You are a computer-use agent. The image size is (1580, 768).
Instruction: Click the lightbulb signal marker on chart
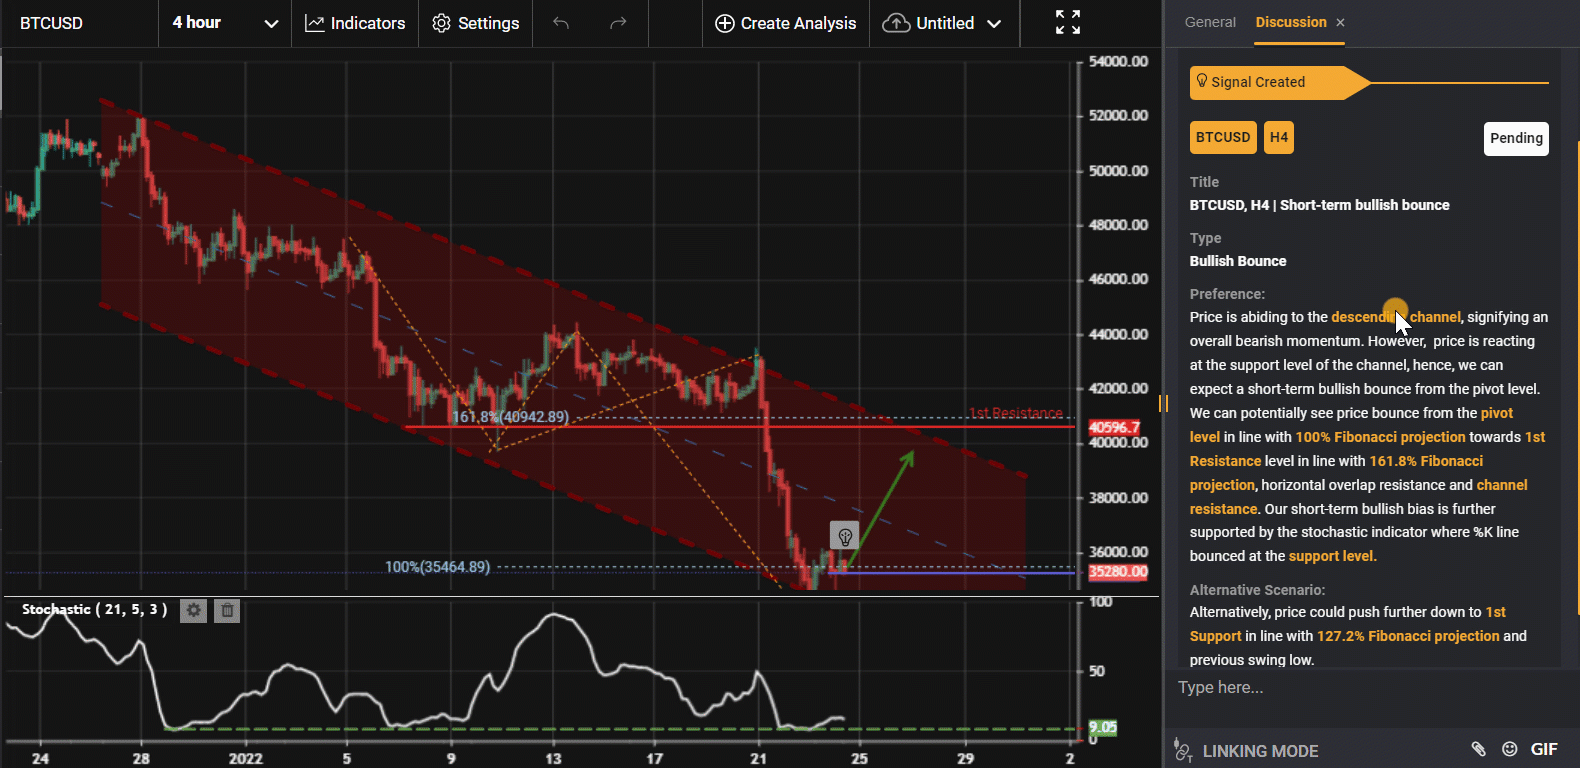pyautogui.click(x=844, y=536)
